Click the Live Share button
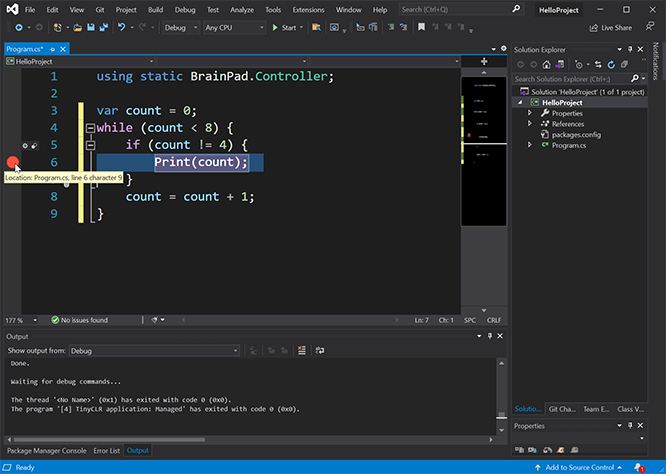The width and height of the screenshot is (666, 474). [611, 28]
